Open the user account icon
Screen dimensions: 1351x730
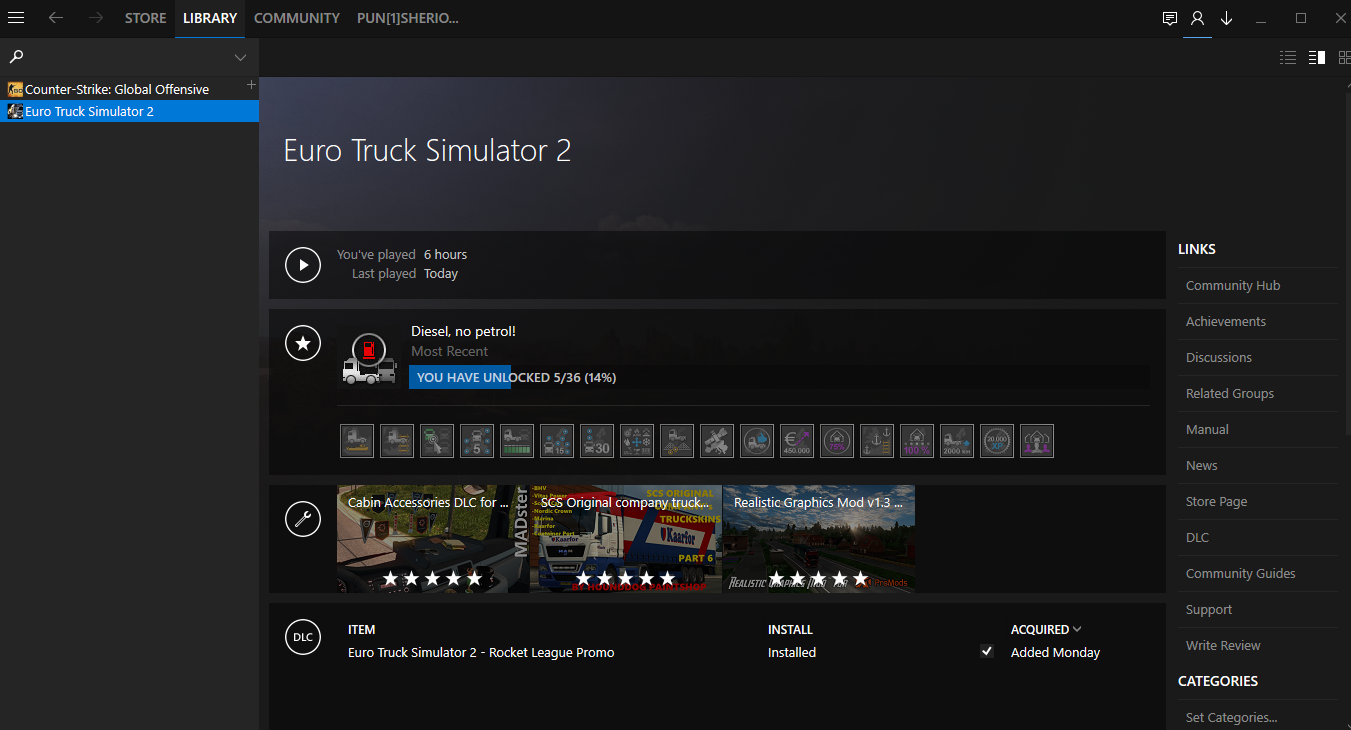tap(1197, 18)
